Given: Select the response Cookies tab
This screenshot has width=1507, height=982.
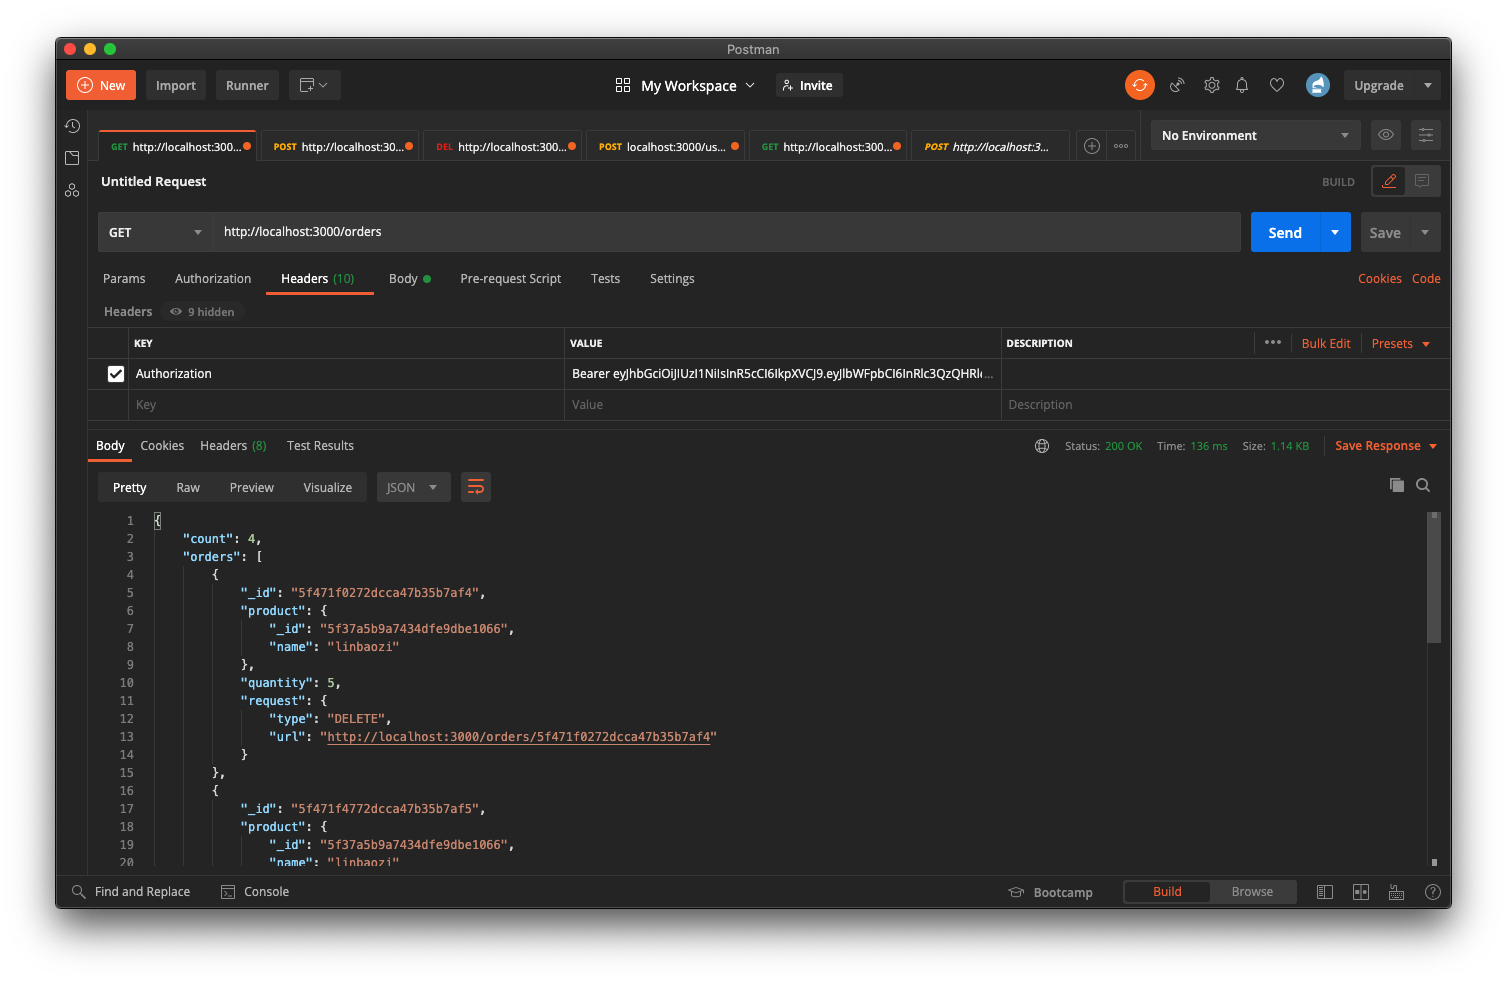Looking at the screenshot, I should (162, 446).
